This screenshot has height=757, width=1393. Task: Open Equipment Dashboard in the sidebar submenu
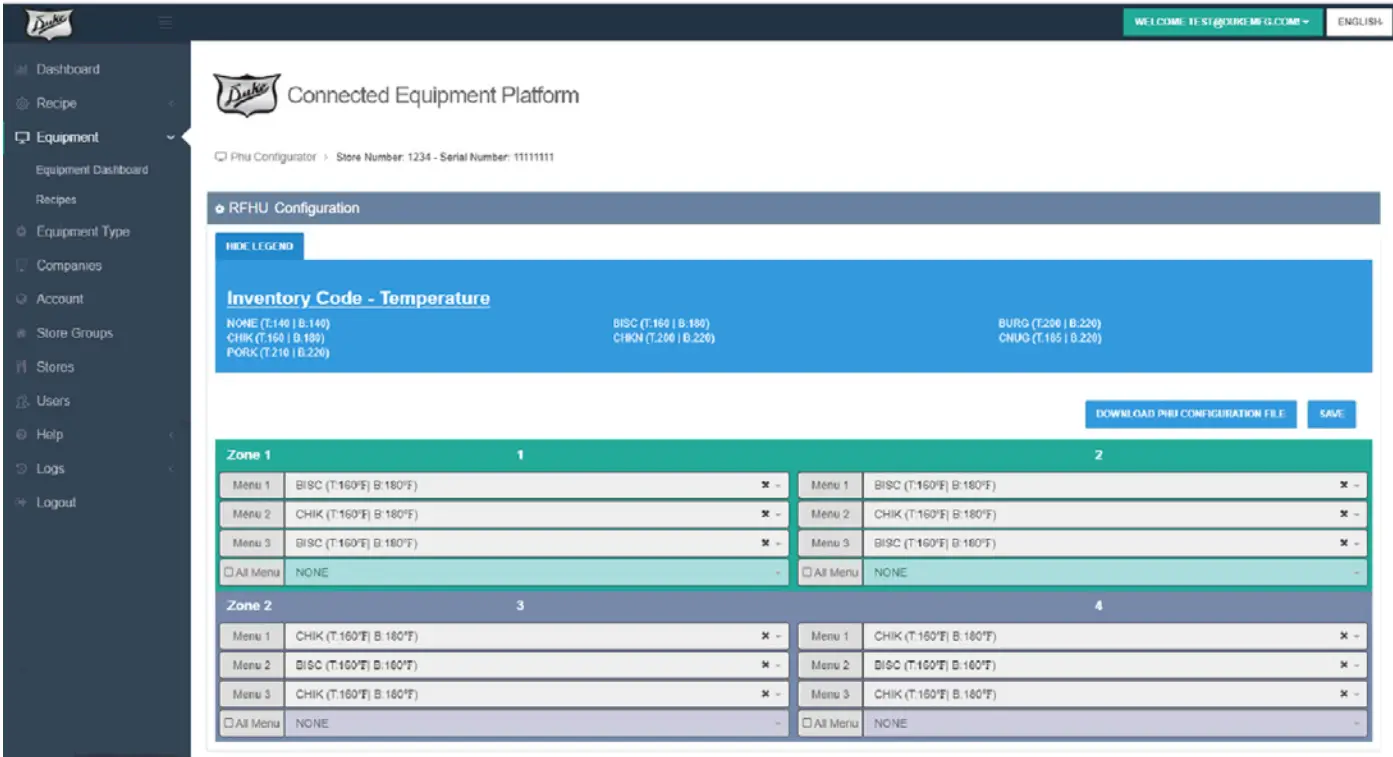(92, 170)
